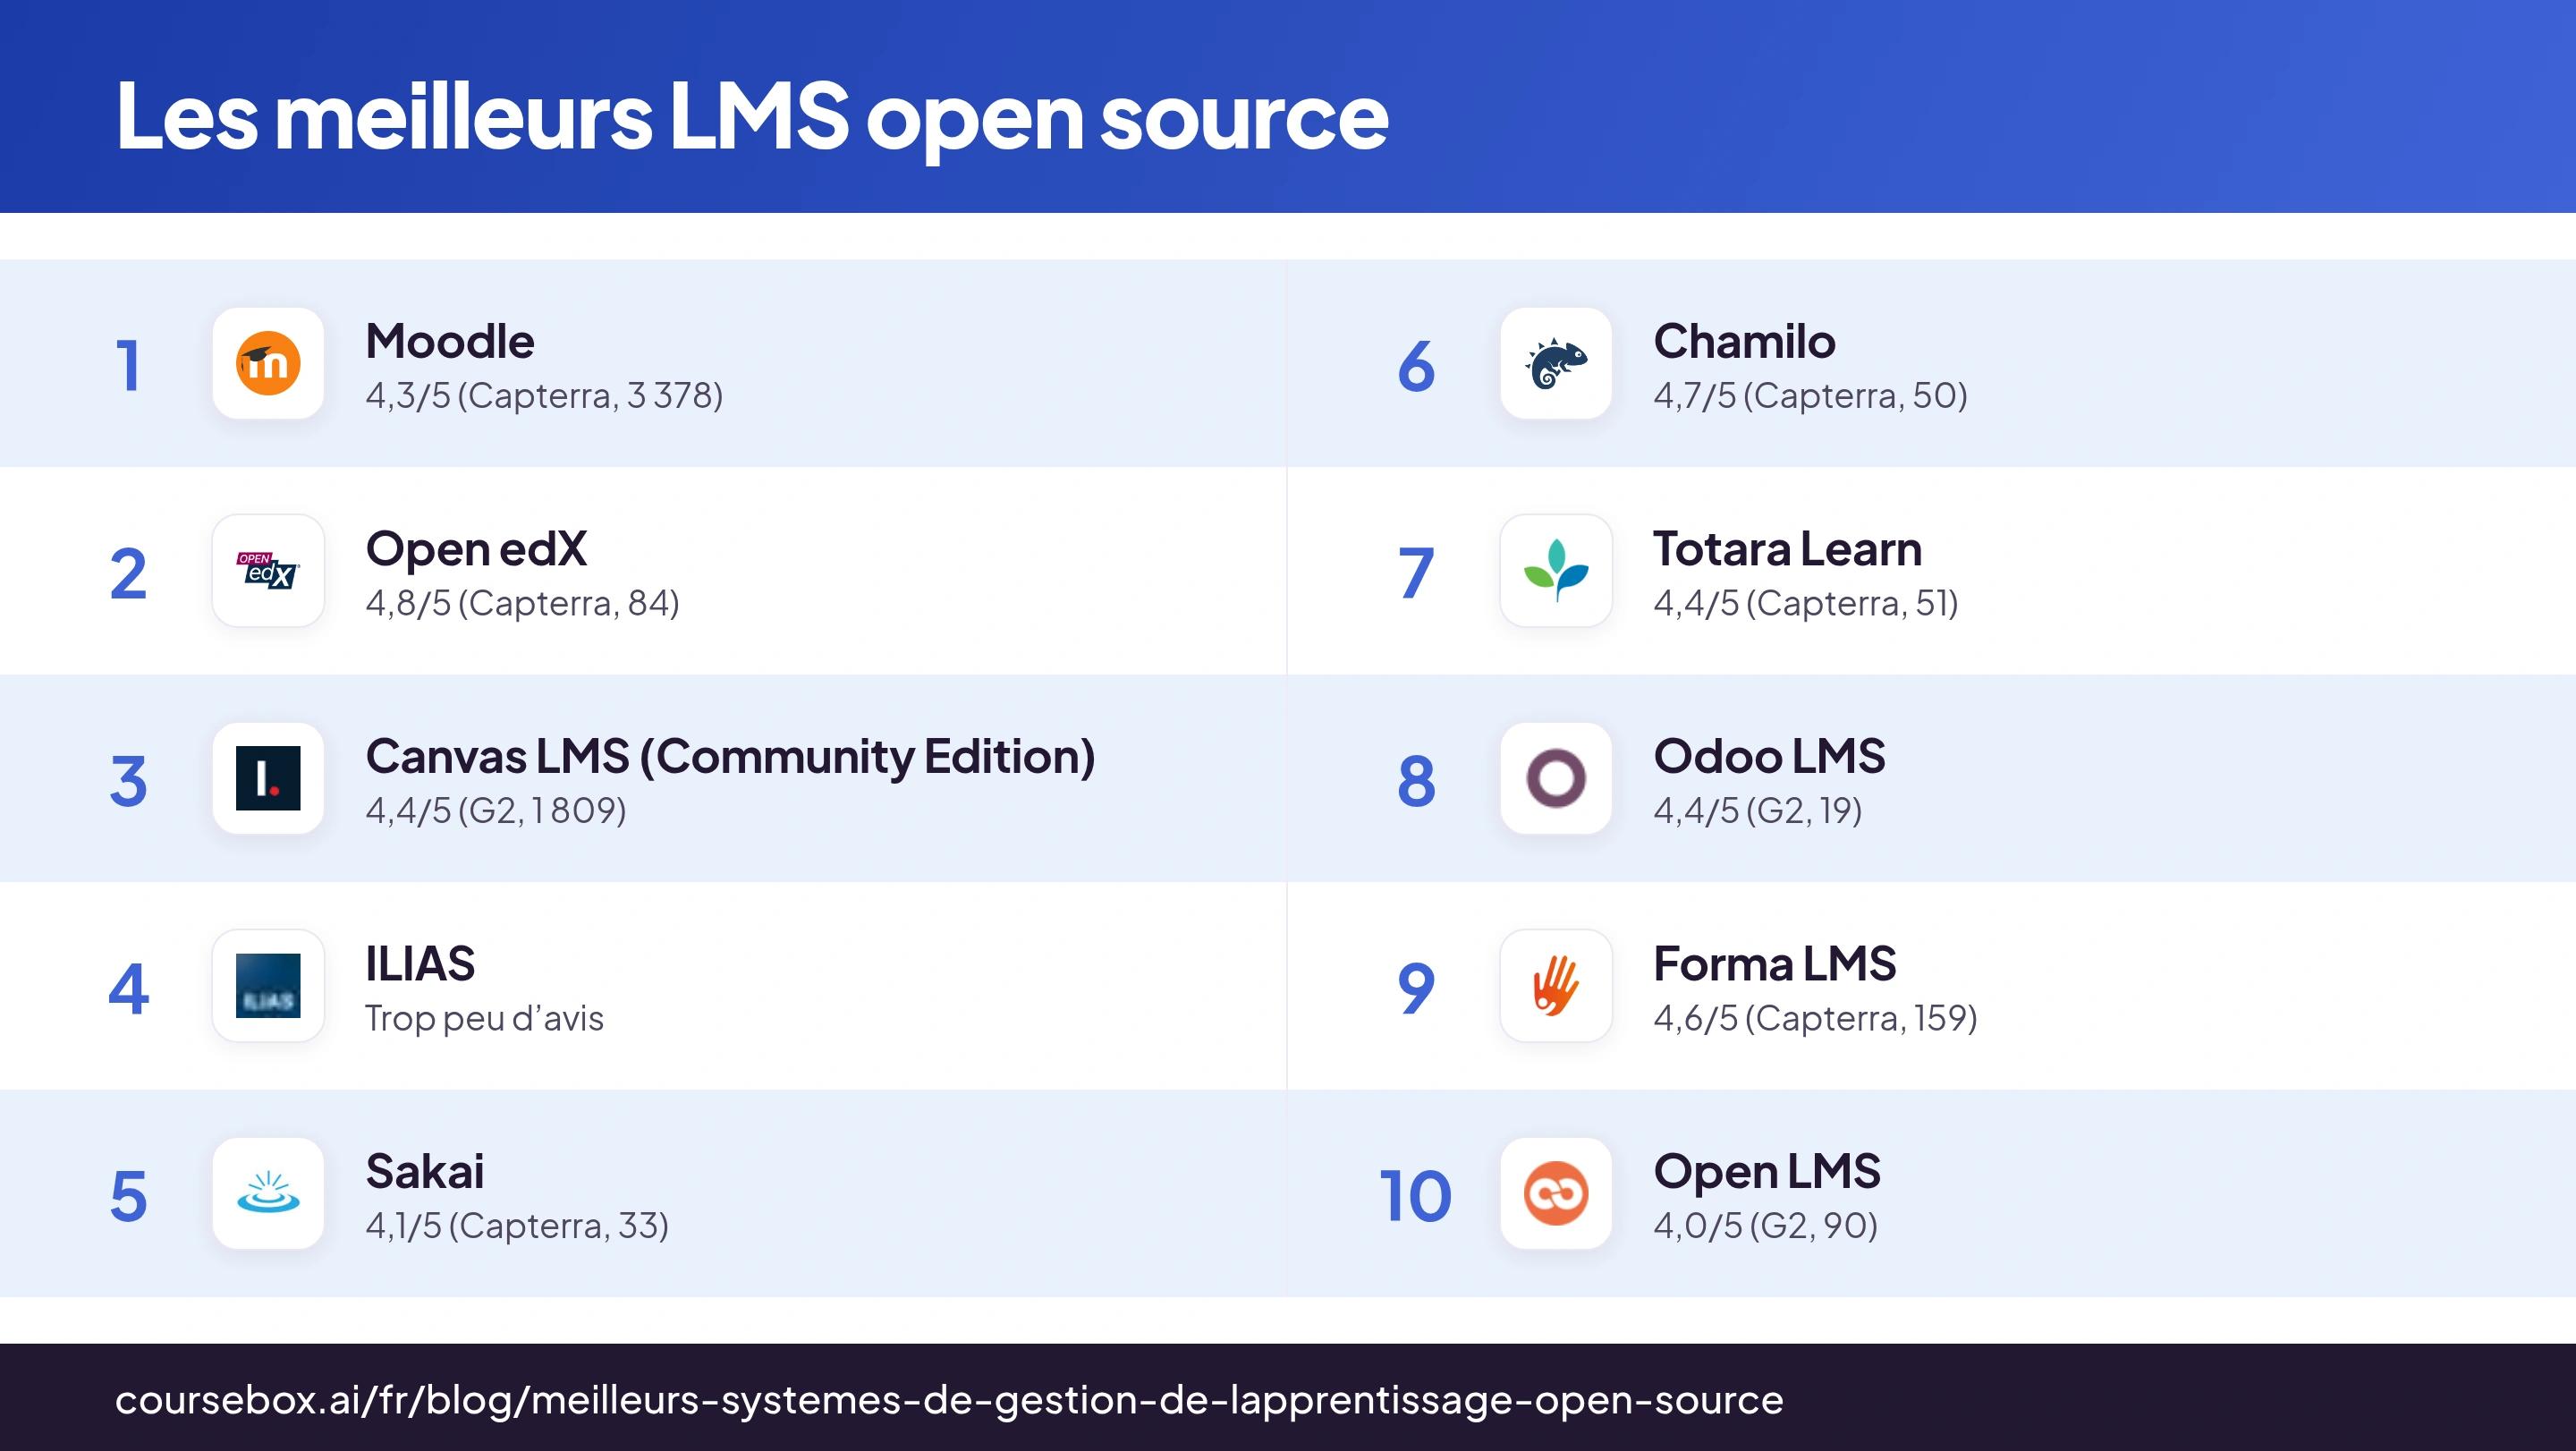This screenshot has width=2576, height=1451.
Task: Select the Odoo LMS title
Action: (x=1770, y=757)
